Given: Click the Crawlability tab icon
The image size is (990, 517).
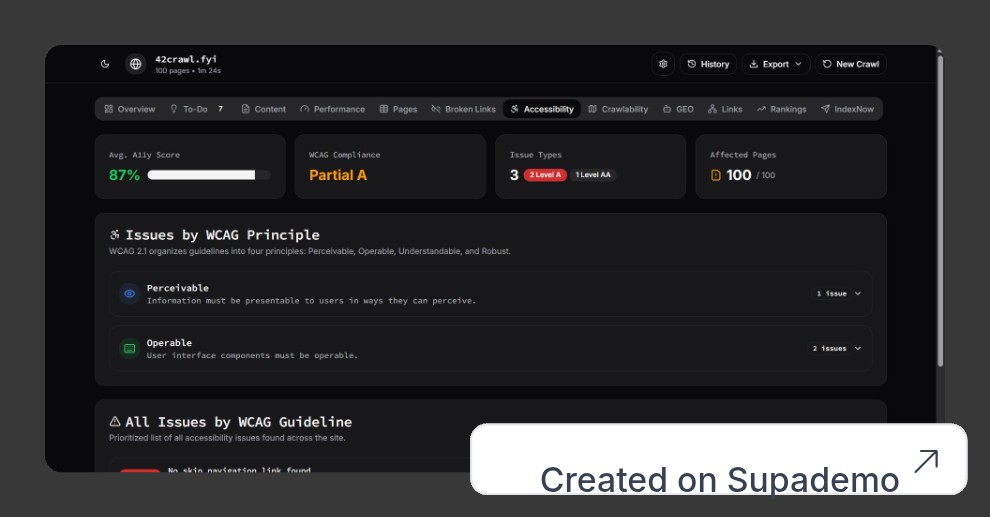Looking at the screenshot, I should point(593,109).
